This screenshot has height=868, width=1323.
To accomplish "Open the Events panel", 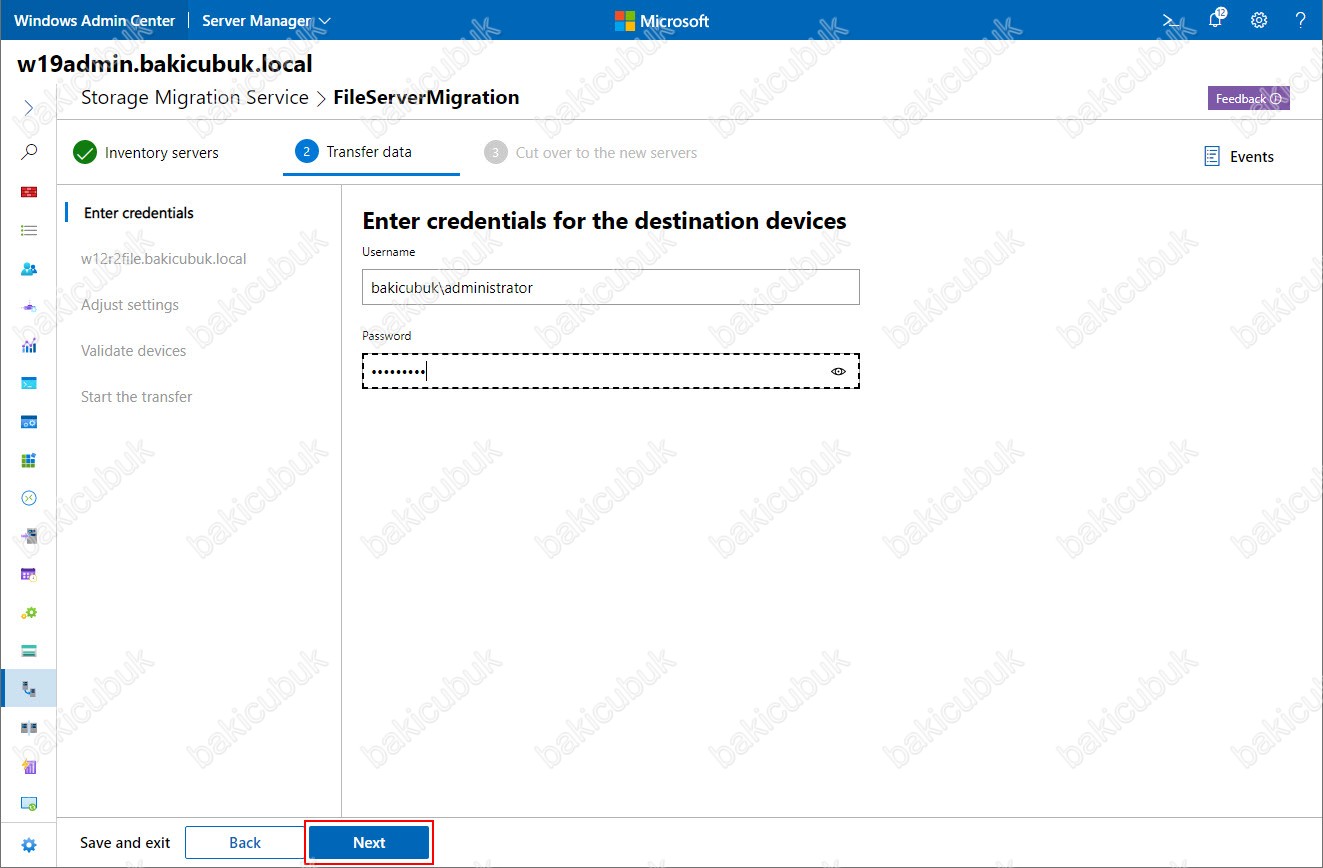I will coord(1239,156).
